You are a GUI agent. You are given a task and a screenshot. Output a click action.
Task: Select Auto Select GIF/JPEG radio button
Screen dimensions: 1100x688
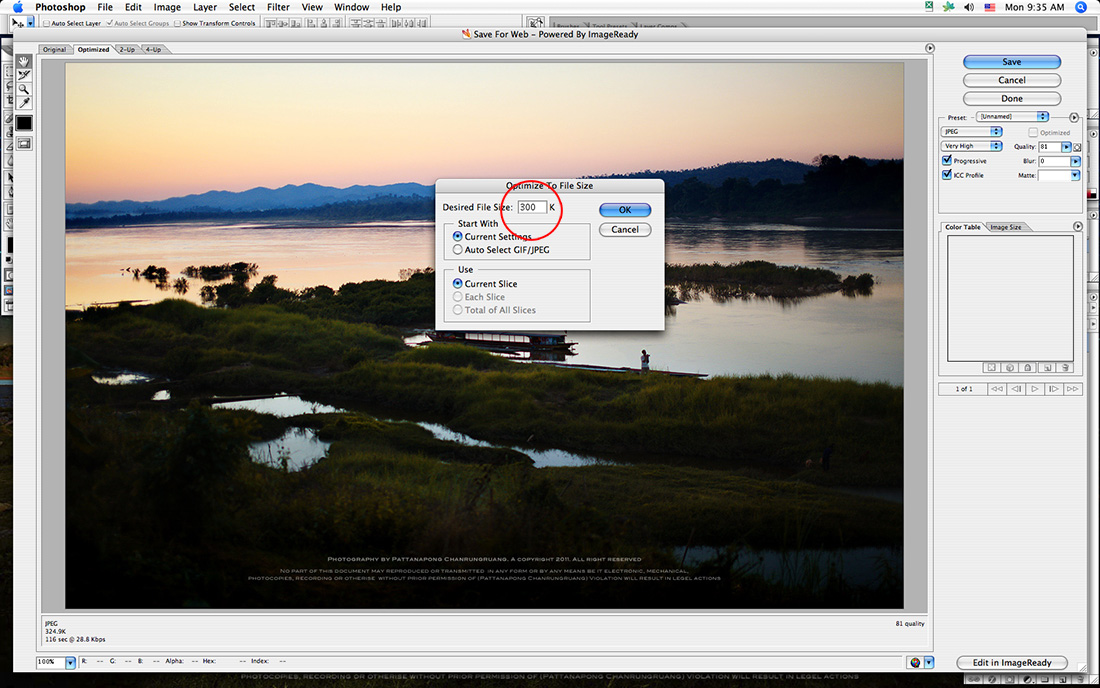click(458, 250)
